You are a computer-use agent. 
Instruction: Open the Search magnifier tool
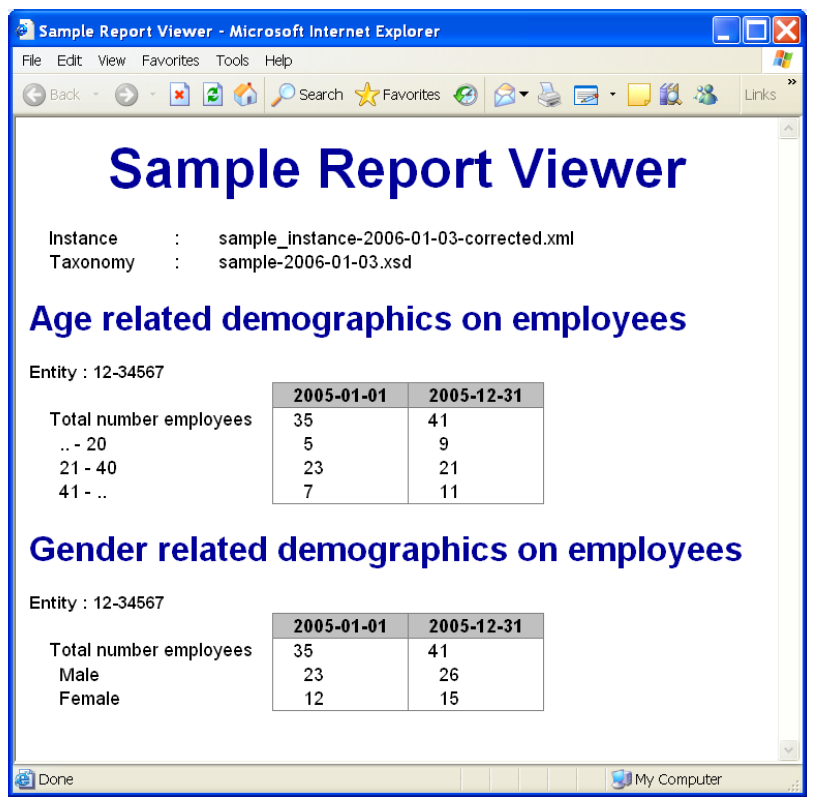tap(307, 95)
